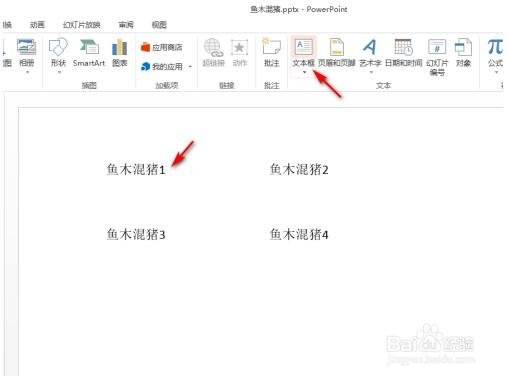This screenshot has height=376, width=507.
Task: Expand the Photo Album dropdown arrow
Action: [x=27, y=72]
